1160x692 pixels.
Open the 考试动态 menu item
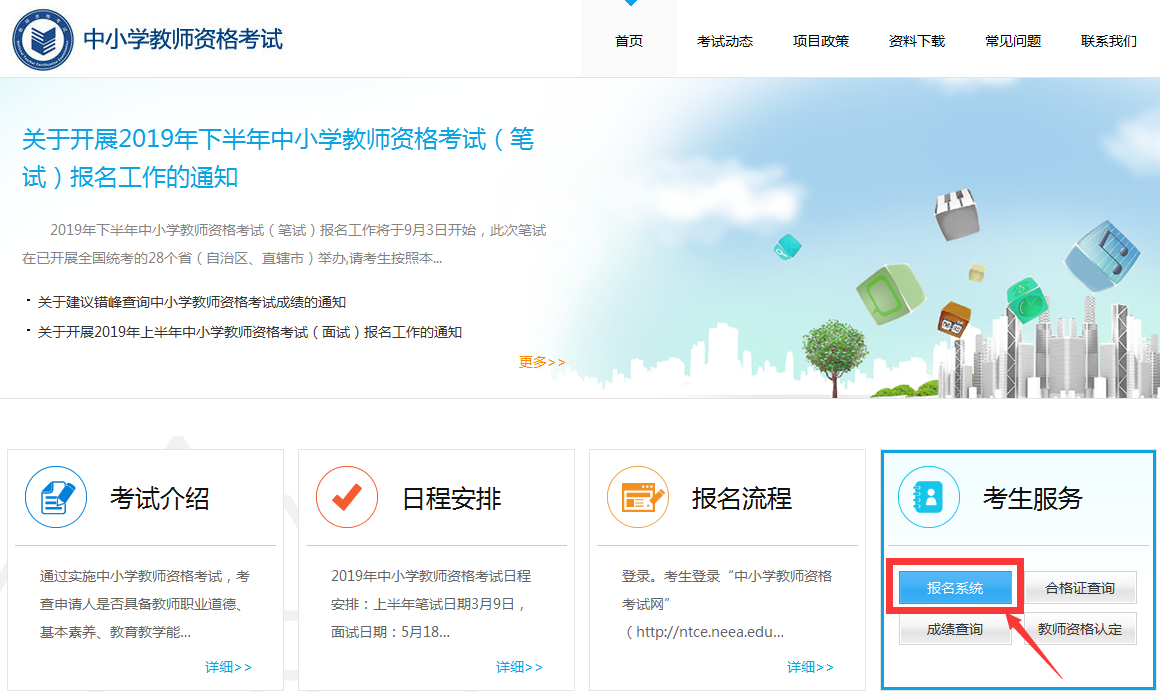click(x=725, y=41)
